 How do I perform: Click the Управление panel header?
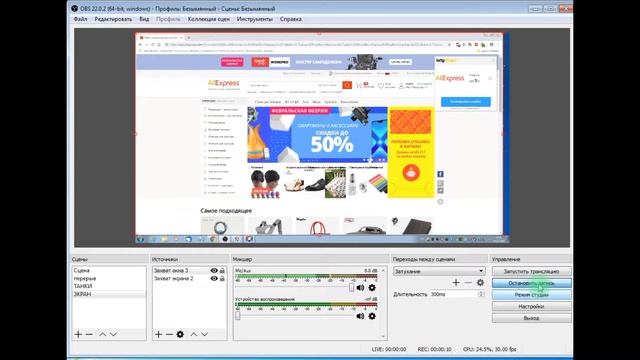pos(506,259)
